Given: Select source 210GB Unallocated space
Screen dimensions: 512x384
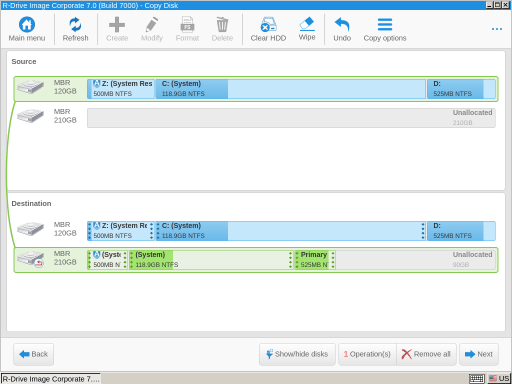Looking at the screenshot, I should pyautogui.click(x=291, y=118).
